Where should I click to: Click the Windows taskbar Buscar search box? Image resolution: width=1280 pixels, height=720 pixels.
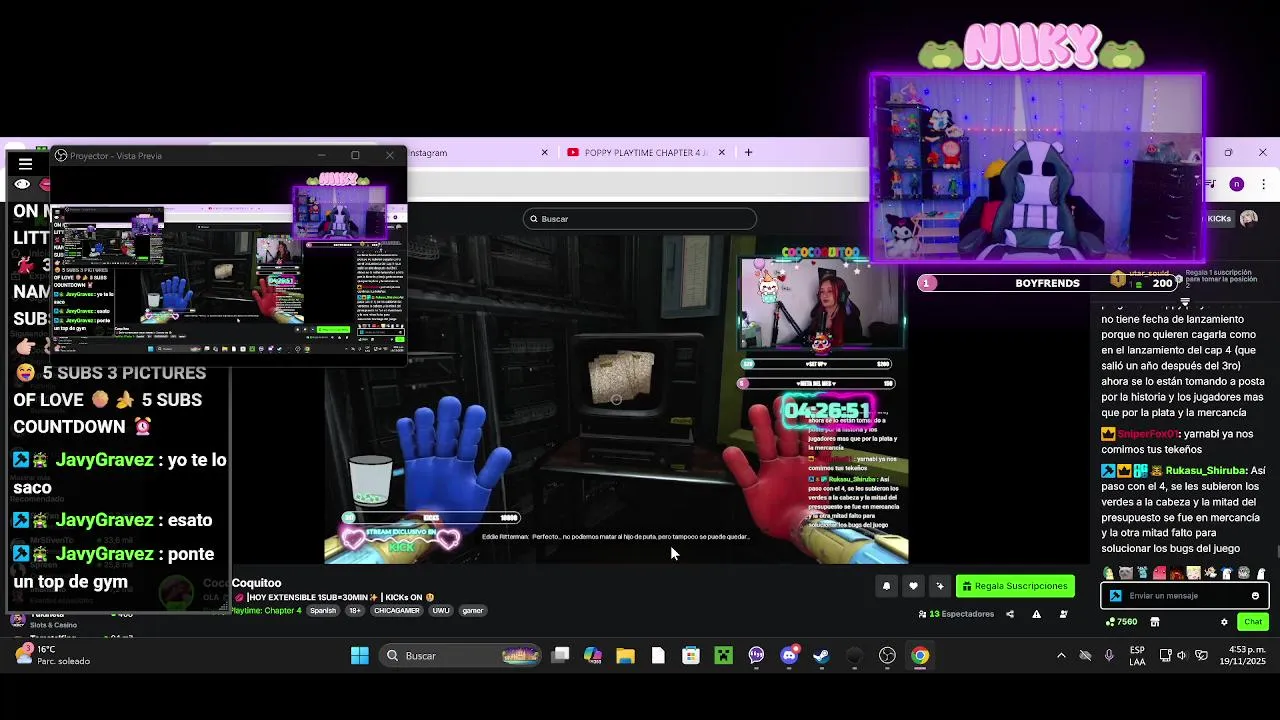tap(461, 656)
